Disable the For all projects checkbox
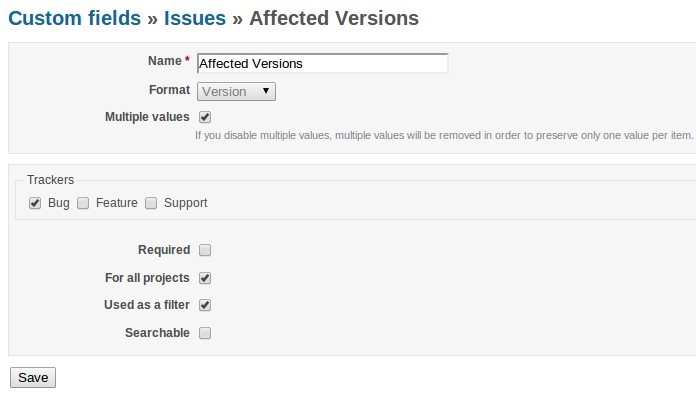Image resolution: width=696 pixels, height=395 pixels. coord(205,278)
